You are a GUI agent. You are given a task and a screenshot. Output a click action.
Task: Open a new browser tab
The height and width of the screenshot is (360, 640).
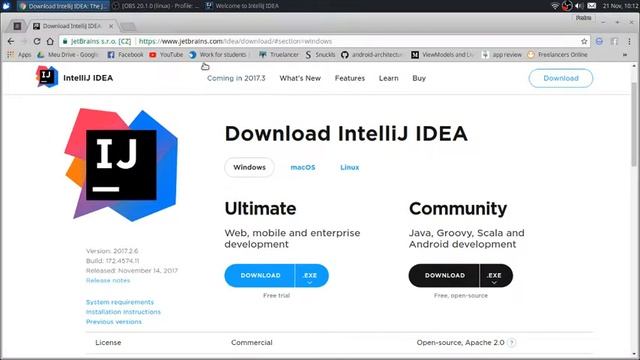coord(128,27)
